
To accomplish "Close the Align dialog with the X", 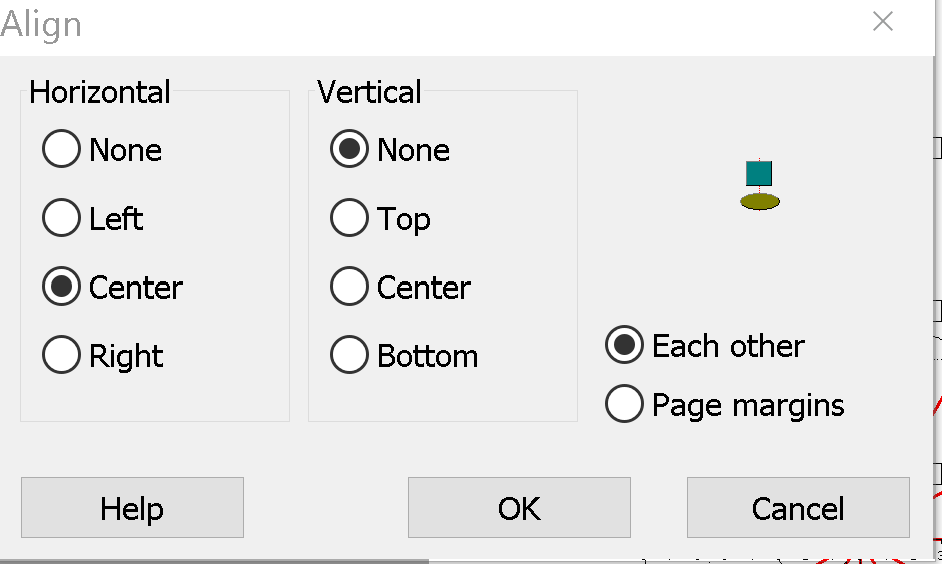I will coord(882,22).
